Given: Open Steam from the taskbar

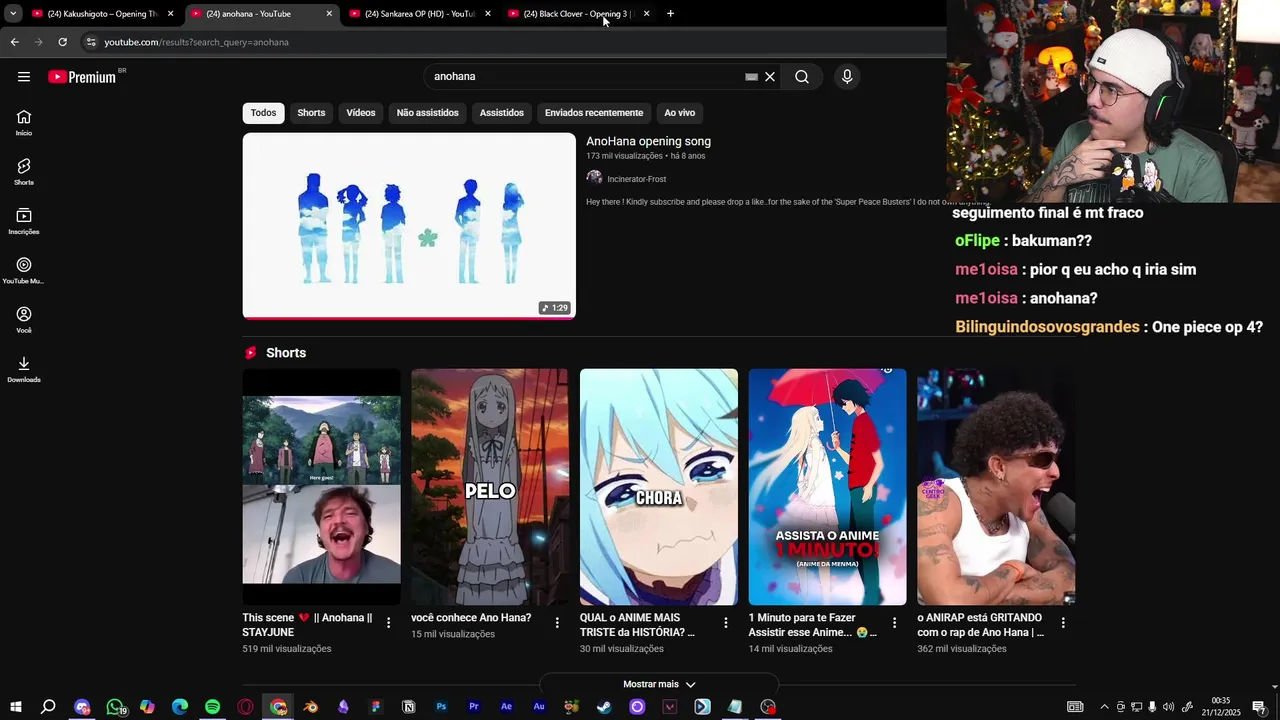Looking at the screenshot, I should click(604, 707).
